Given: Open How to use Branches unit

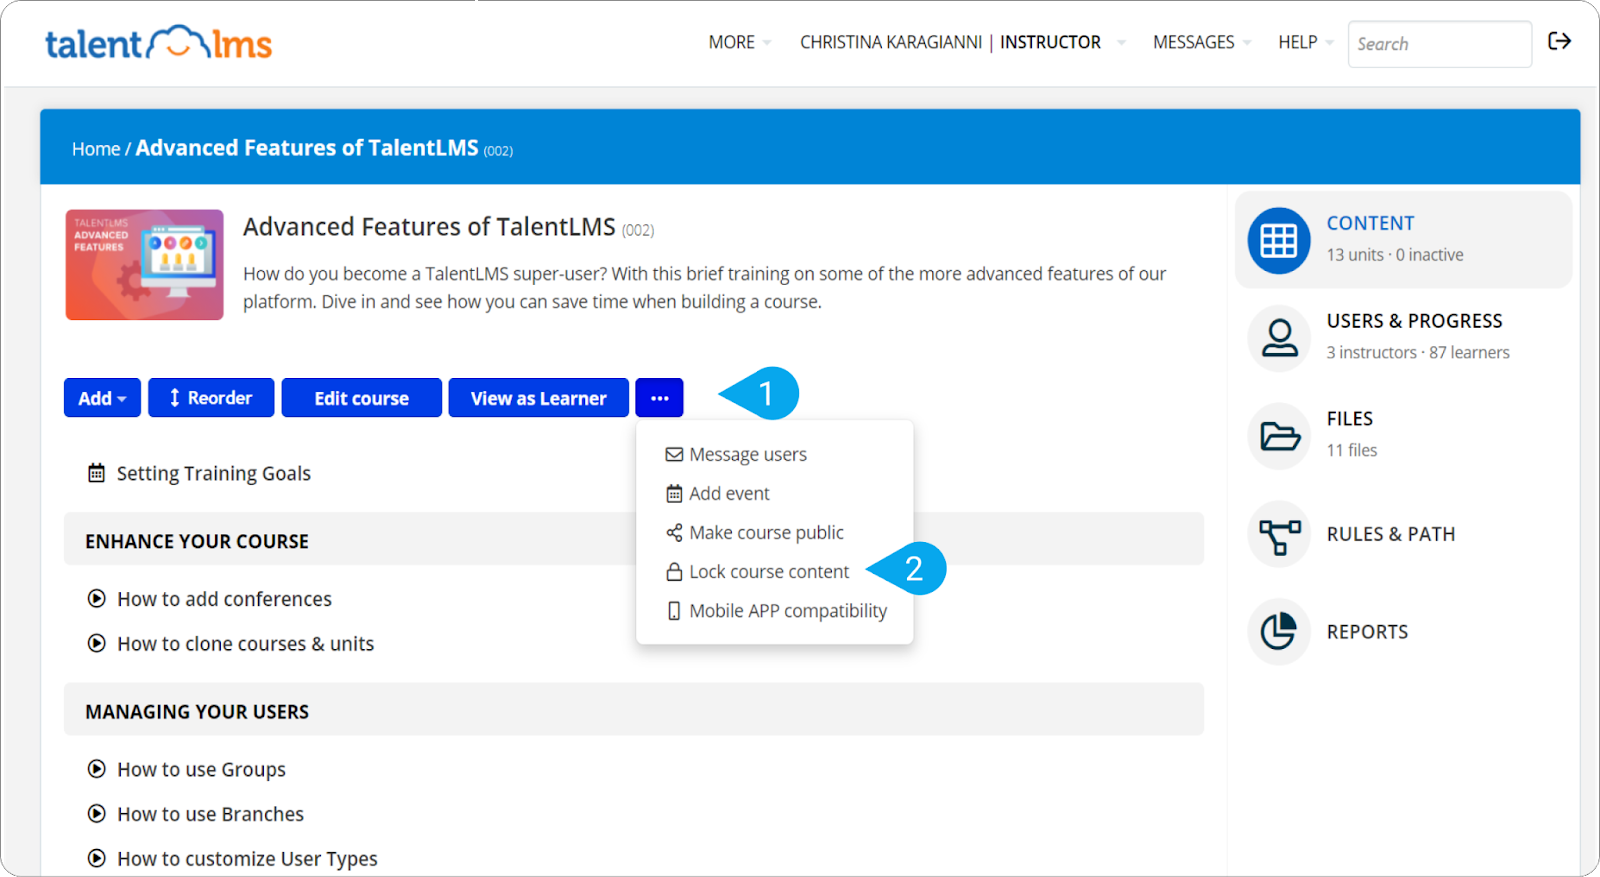Looking at the screenshot, I should pos(210,814).
